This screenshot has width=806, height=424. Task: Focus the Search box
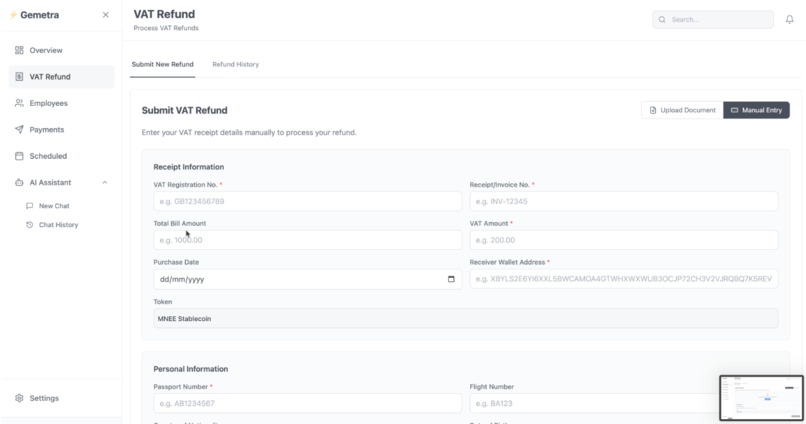point(712,20)
